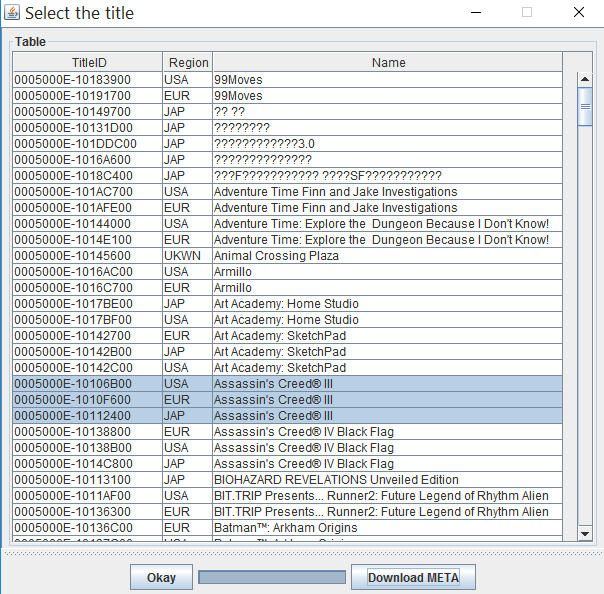The image size is (604, 594).
Task: Select USA Adventure Time Finn and Jake Investigations
Action: coord(388,191)
